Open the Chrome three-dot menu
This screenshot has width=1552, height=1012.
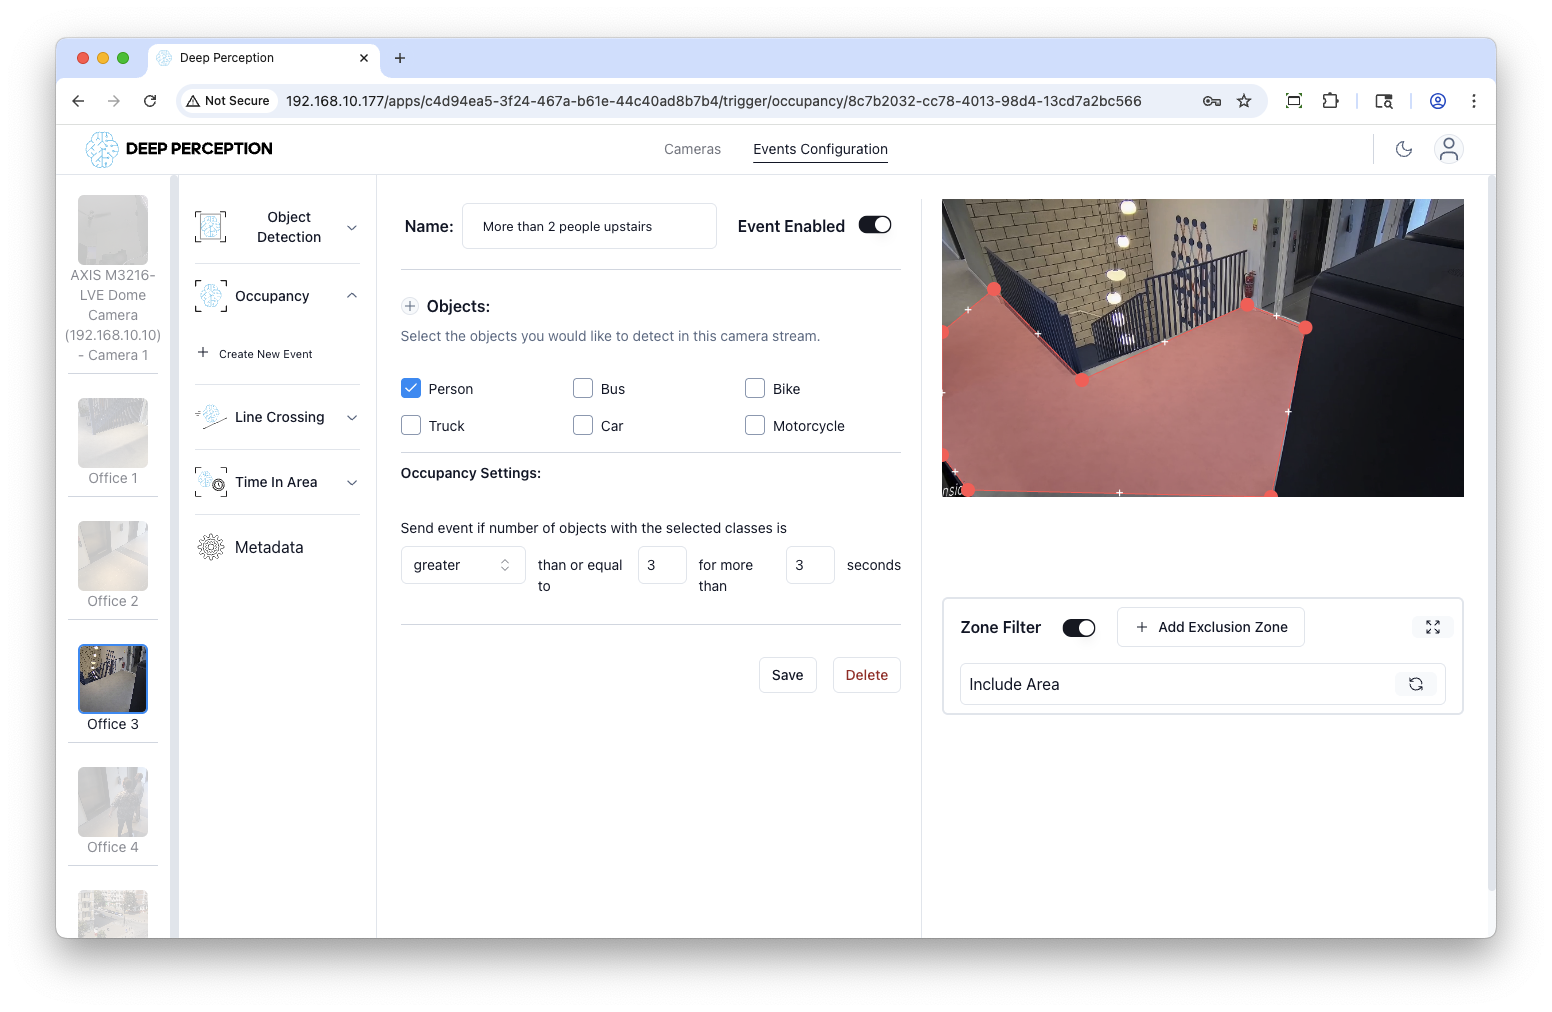tap(1474, 101)
